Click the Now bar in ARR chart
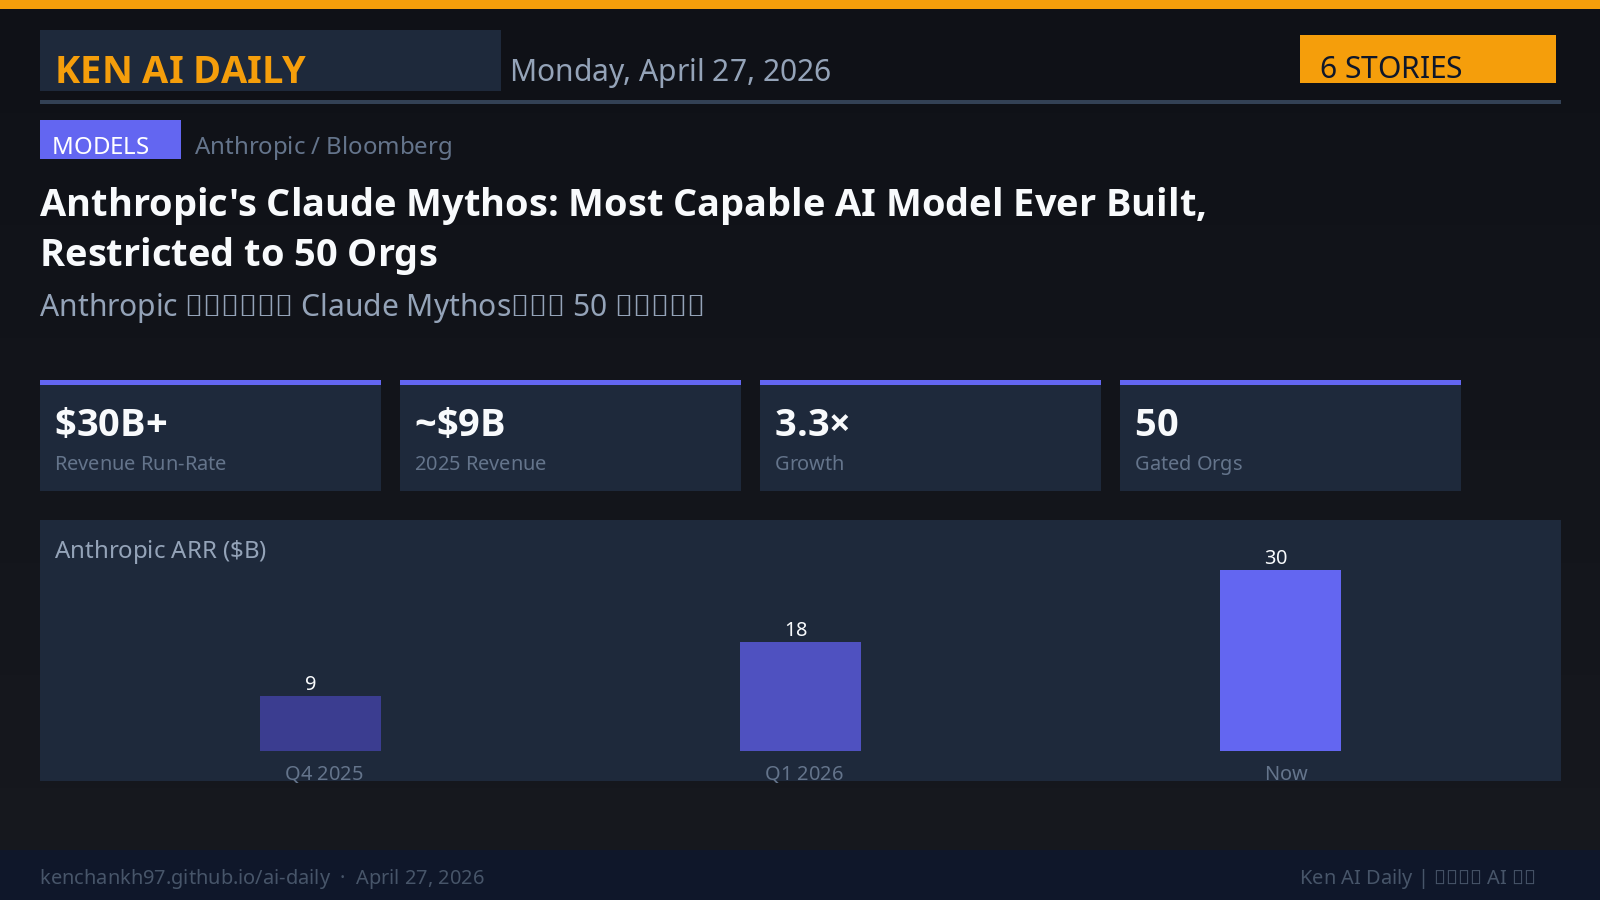The height and width of the screenshot is (900, 1600). (1280, 660)
